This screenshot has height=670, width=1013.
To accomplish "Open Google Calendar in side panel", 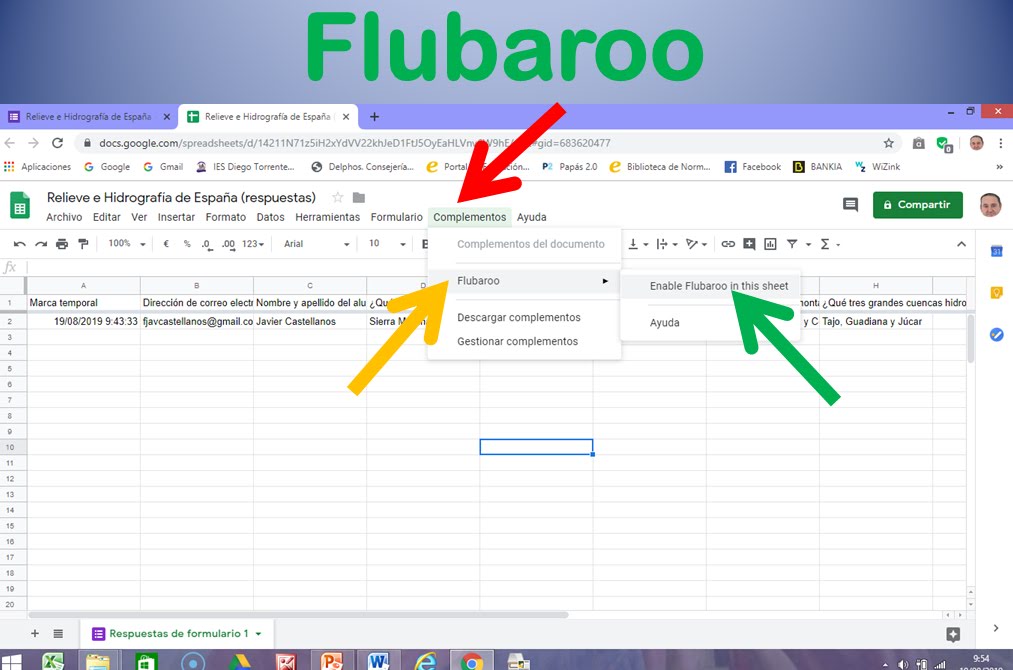I will click(x=997, y=251).
